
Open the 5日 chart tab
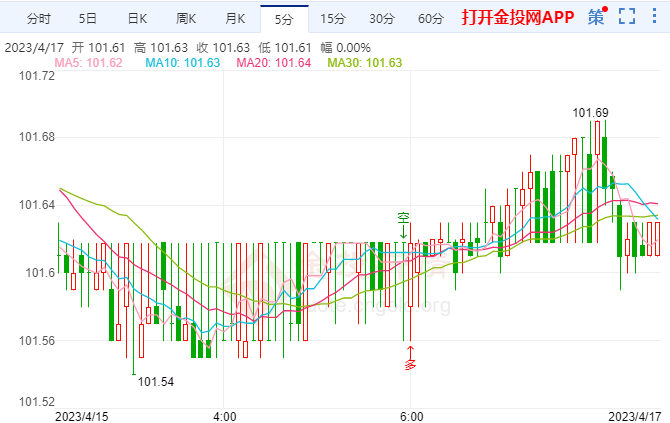tap(88, 18)
